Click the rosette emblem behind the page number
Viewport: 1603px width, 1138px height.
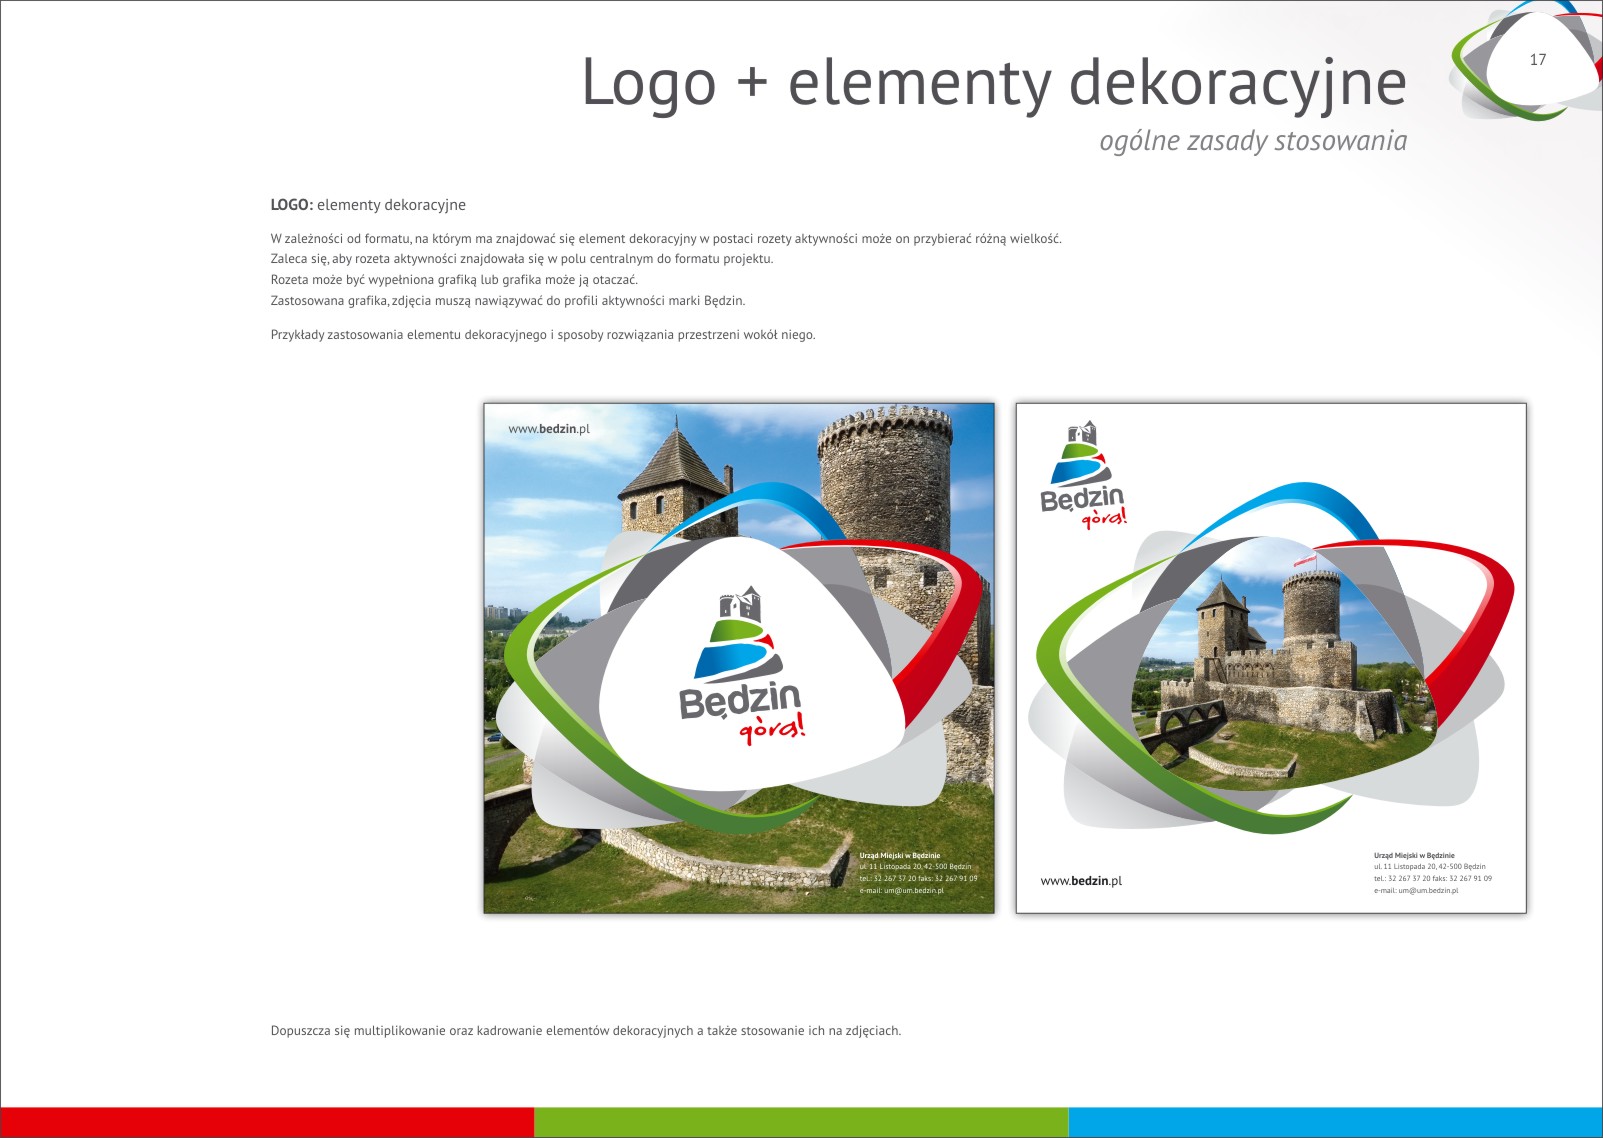point(1526,60)
